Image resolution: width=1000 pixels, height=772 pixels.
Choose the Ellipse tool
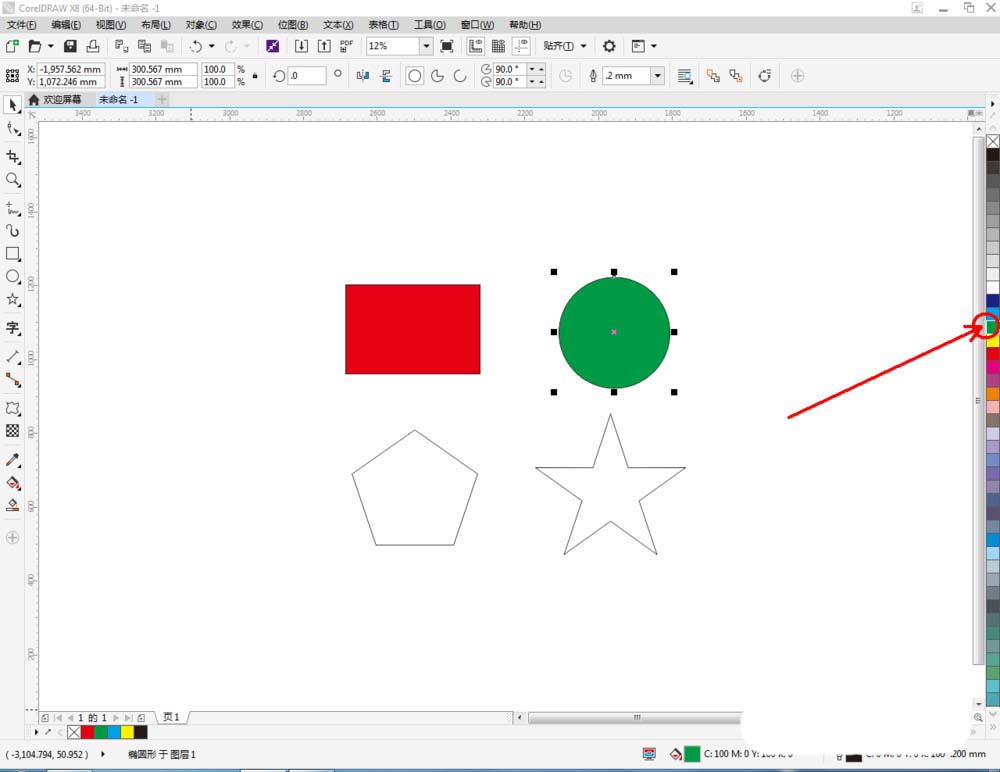tap(13, 278)
